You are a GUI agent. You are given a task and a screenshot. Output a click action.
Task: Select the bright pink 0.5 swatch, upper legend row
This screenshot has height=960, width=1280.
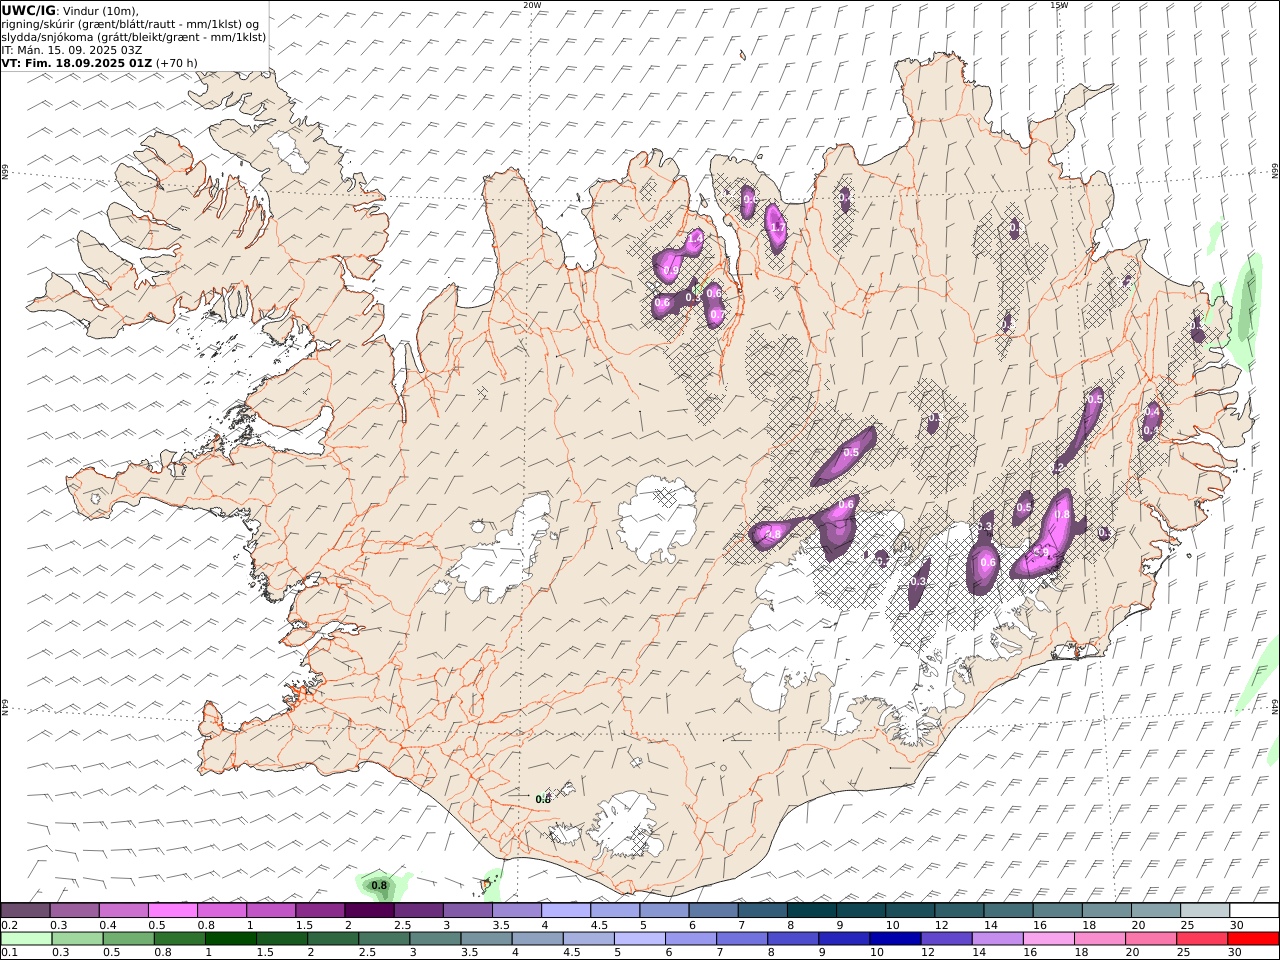coord(172,911)
